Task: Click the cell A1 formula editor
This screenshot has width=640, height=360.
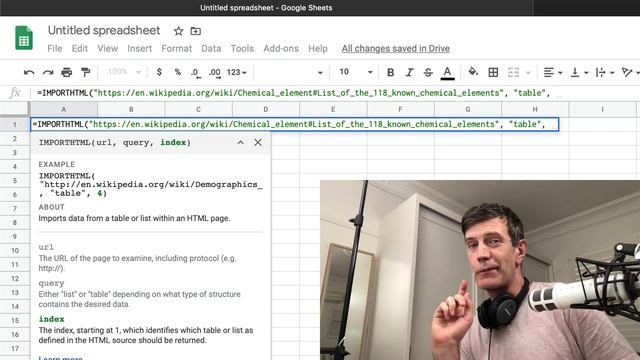Action: point(295,124)
